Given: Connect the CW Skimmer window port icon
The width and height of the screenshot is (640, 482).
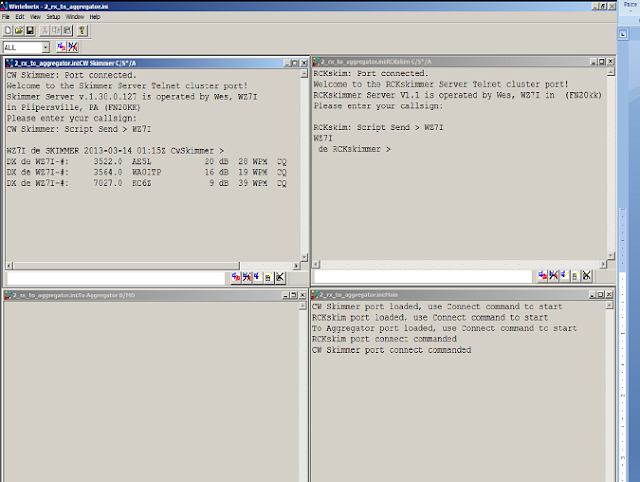Looking at the screenshot, I should tap(236, 278).
